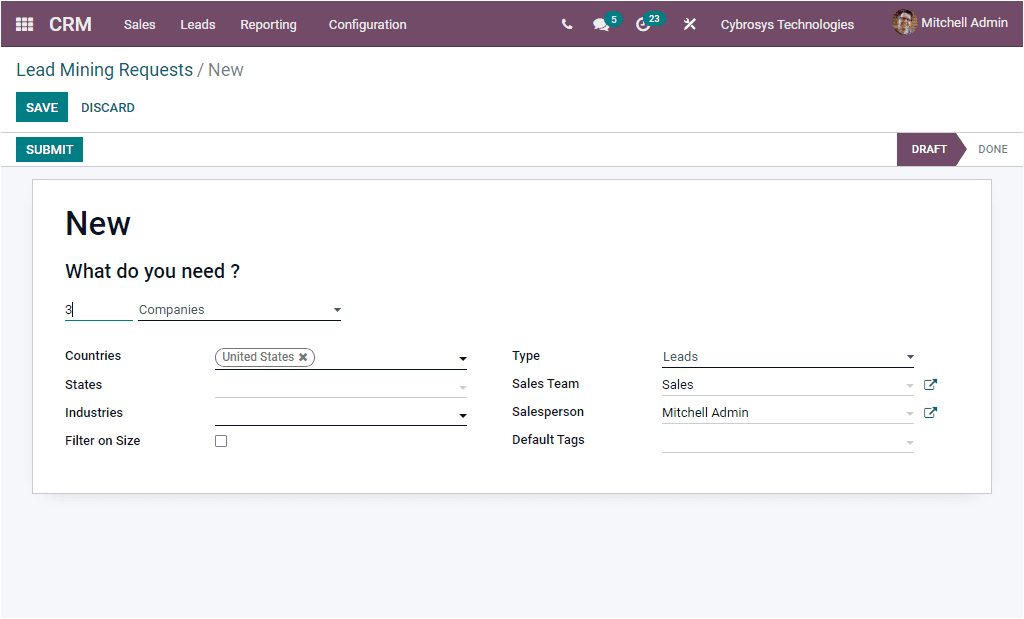Screen dimensions: 1024x619
Task: Discard the new lead mining request
Action: coord(107,107)
